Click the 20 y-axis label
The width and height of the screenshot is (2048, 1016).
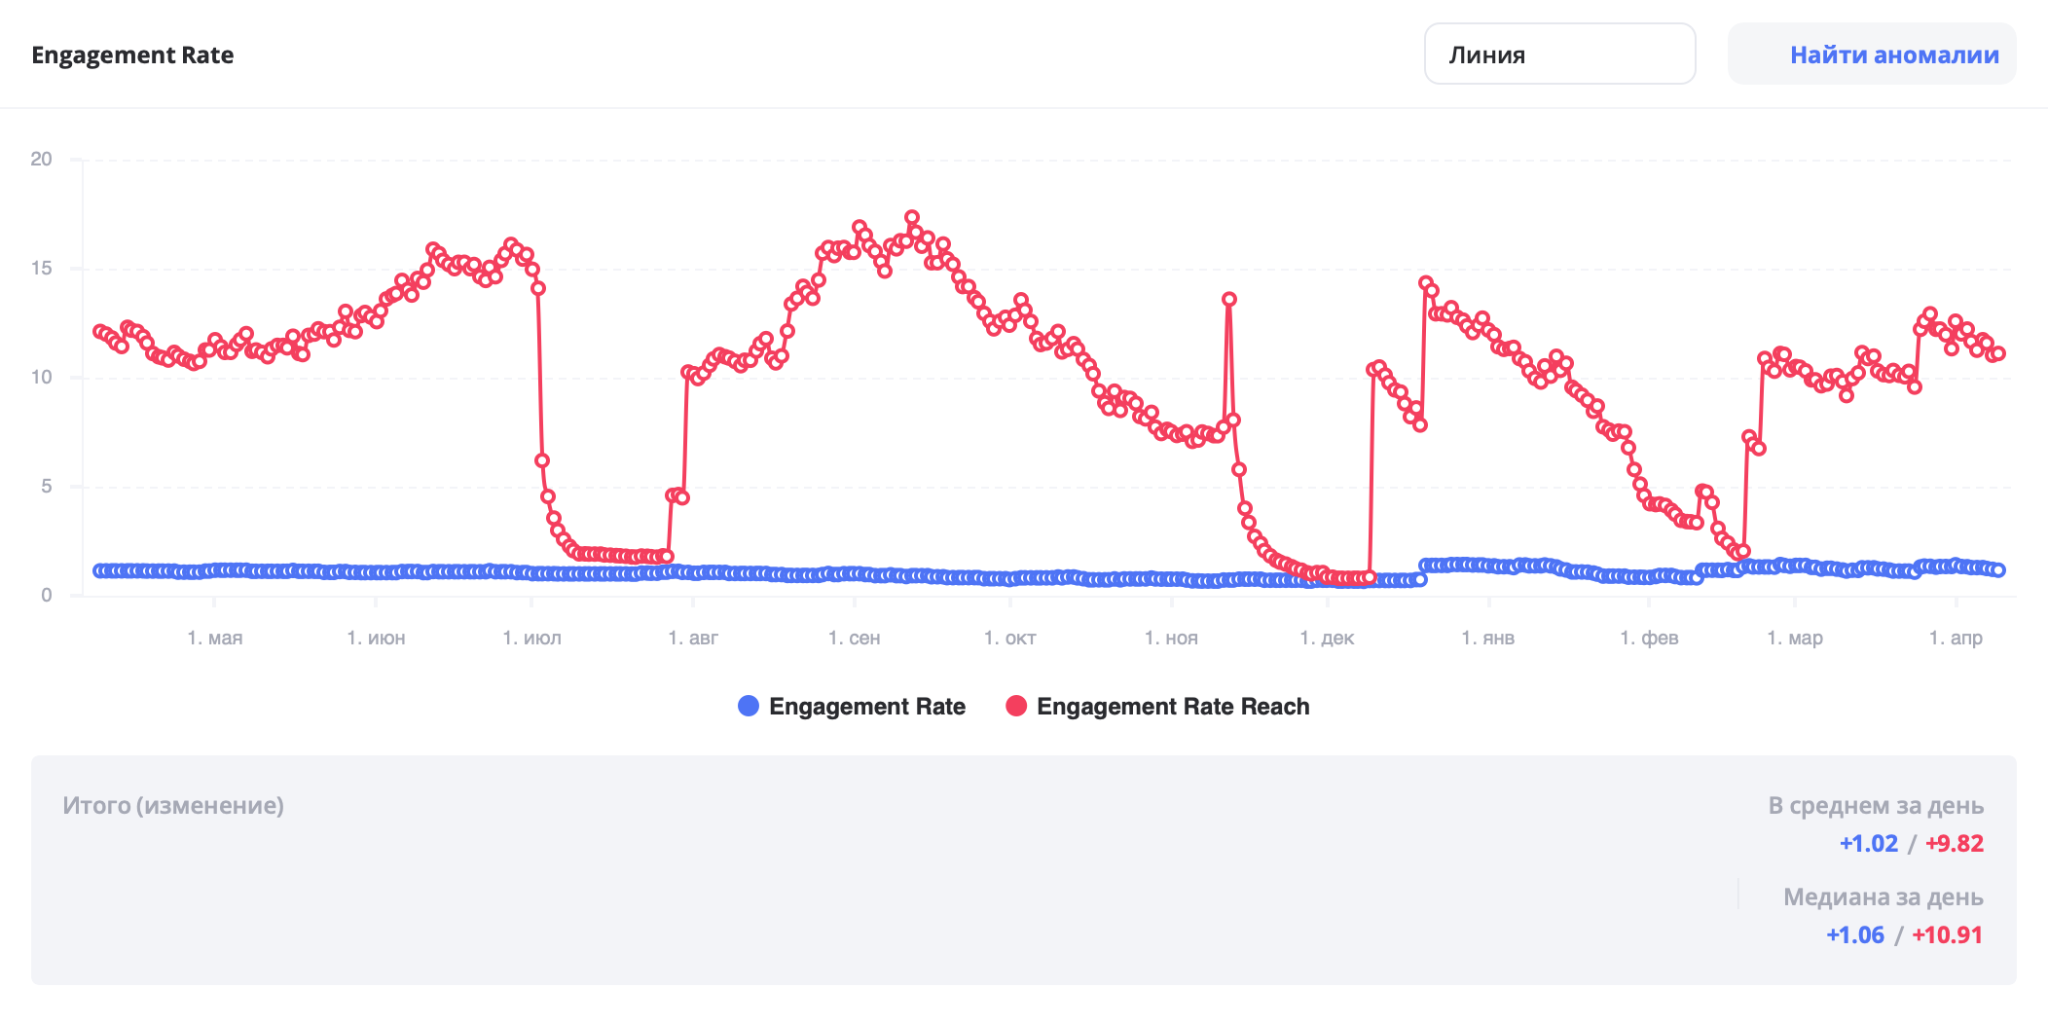point(41,159)
